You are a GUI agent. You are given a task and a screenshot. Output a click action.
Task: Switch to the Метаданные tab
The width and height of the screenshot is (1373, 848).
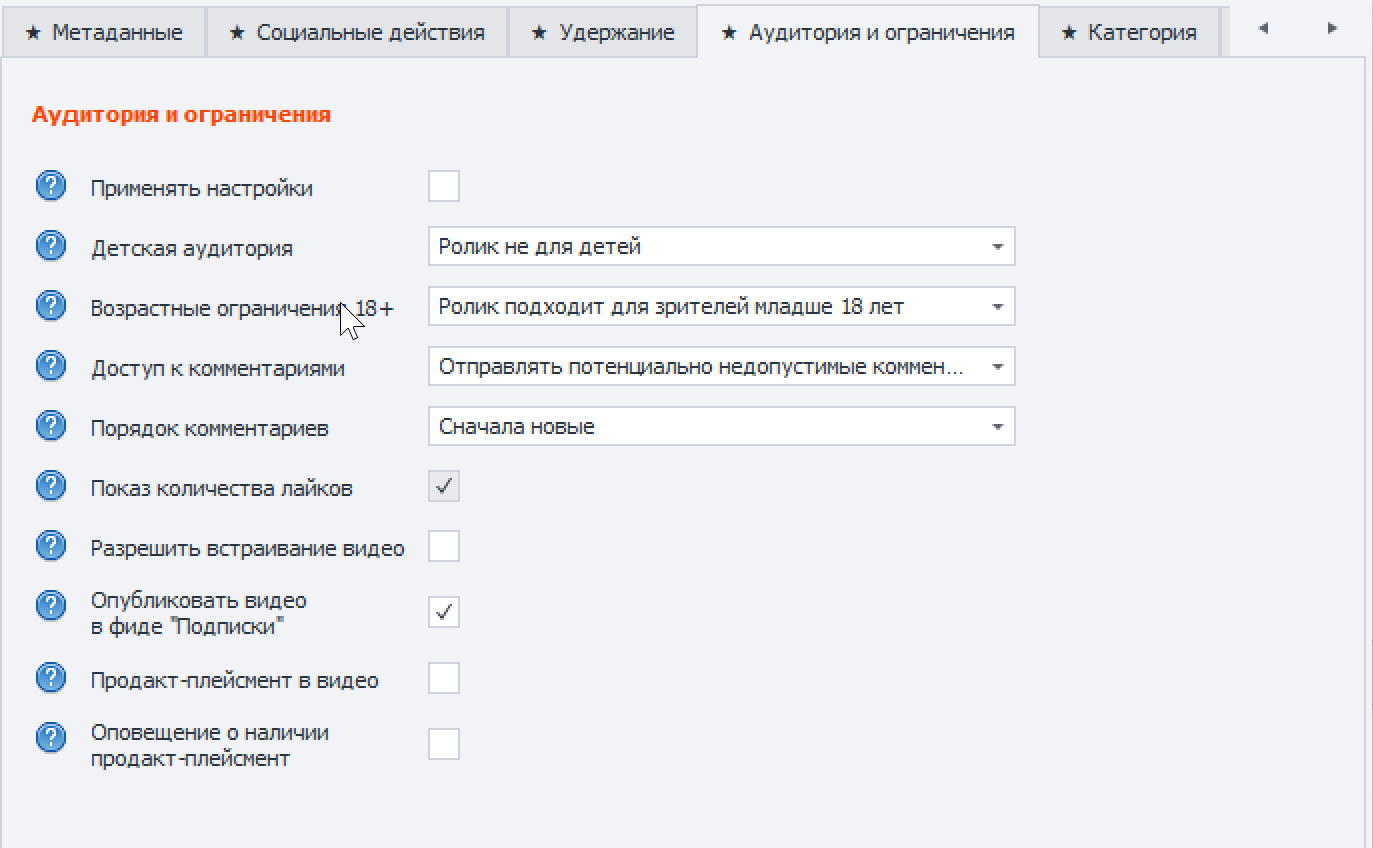[x=105, y=31]
